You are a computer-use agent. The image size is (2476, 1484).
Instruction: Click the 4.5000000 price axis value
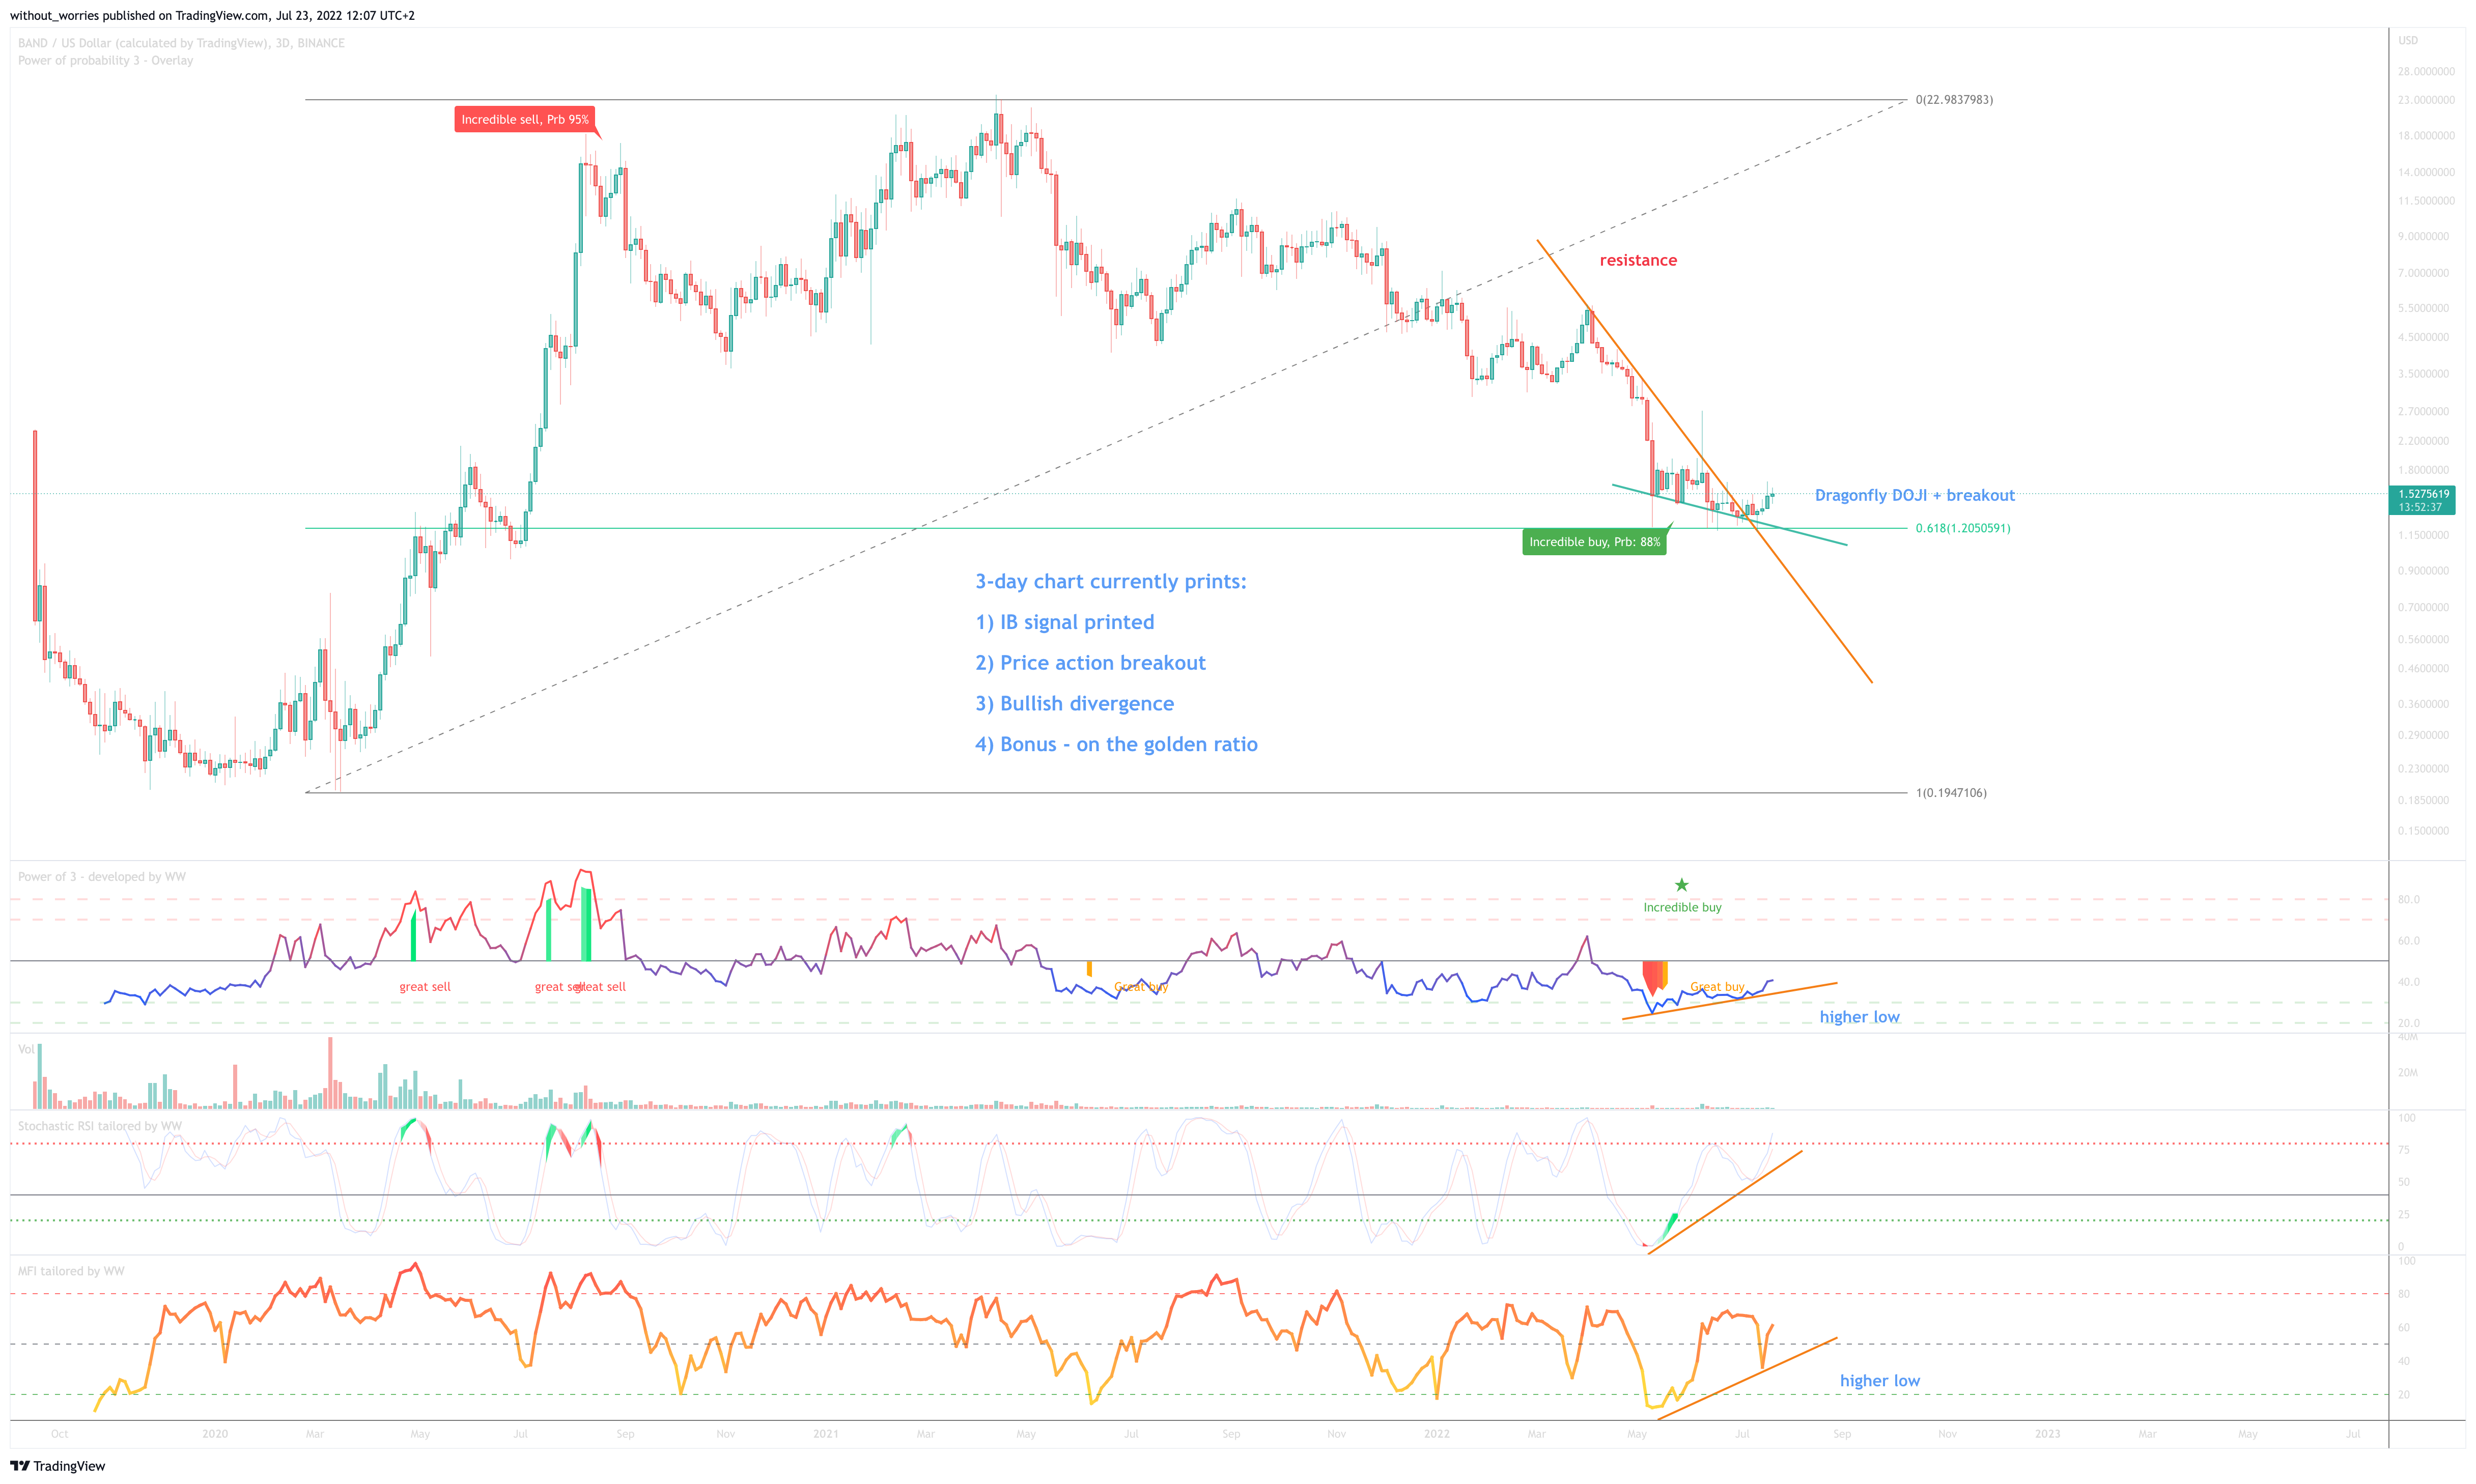click(x=2424, y=338)
